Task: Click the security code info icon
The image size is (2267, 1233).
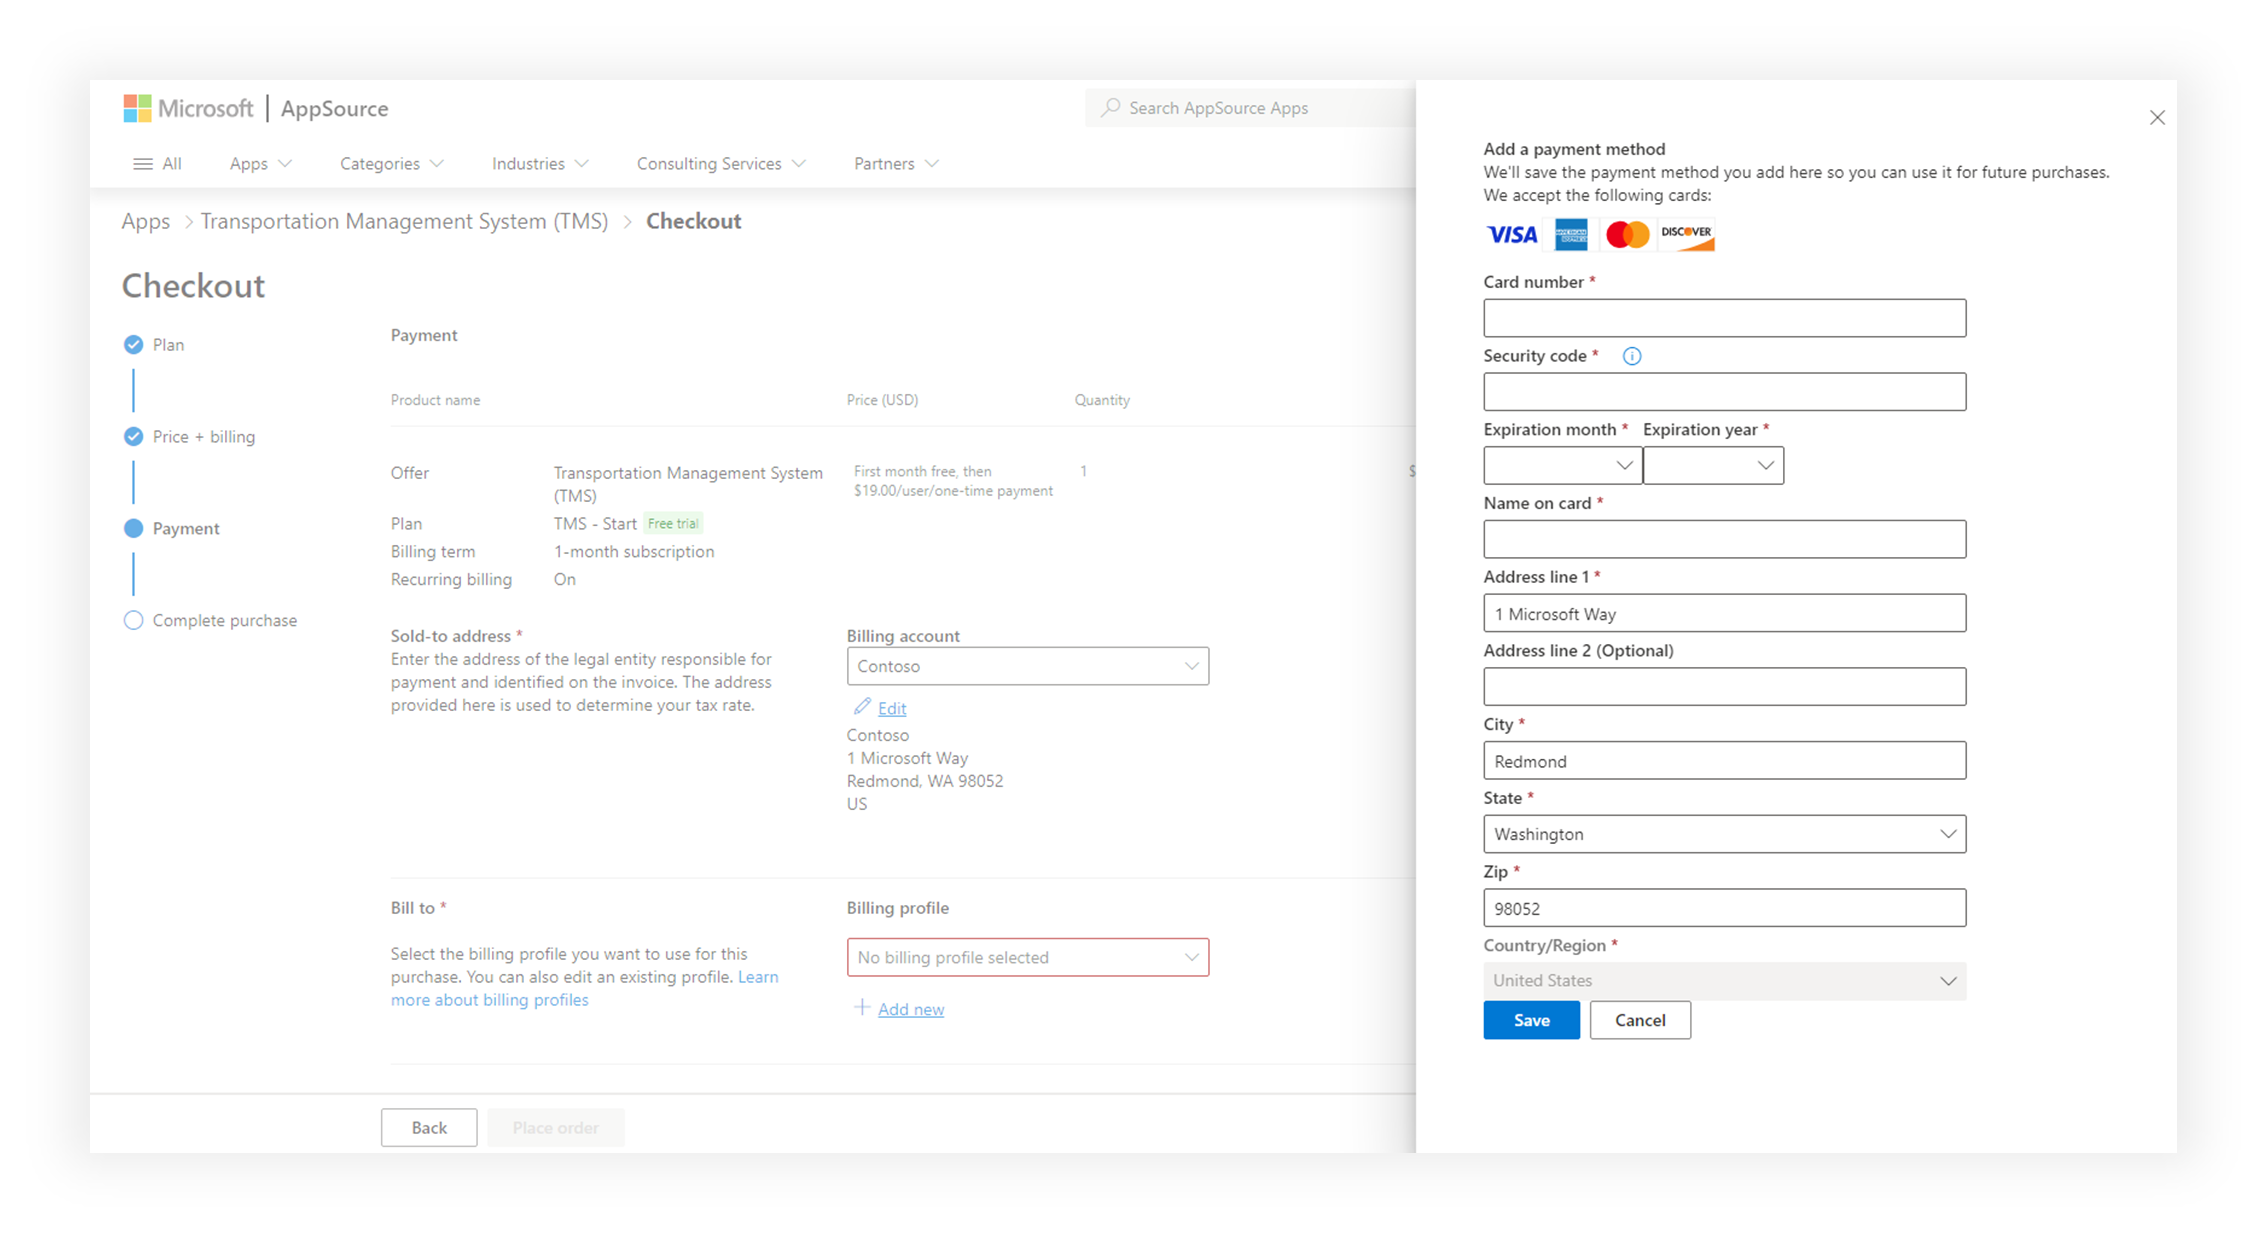Action: [1631, 356]
